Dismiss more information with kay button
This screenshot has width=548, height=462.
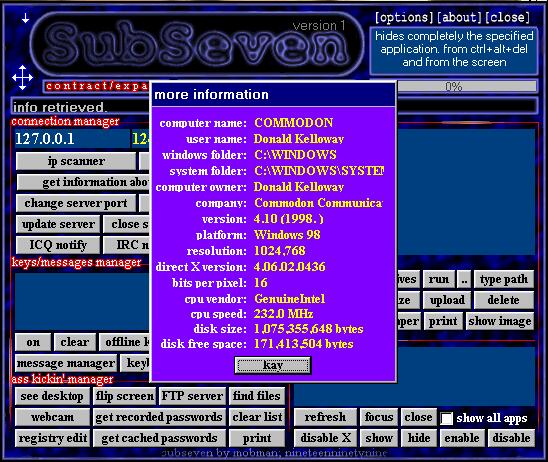click(x=273, y=365)
